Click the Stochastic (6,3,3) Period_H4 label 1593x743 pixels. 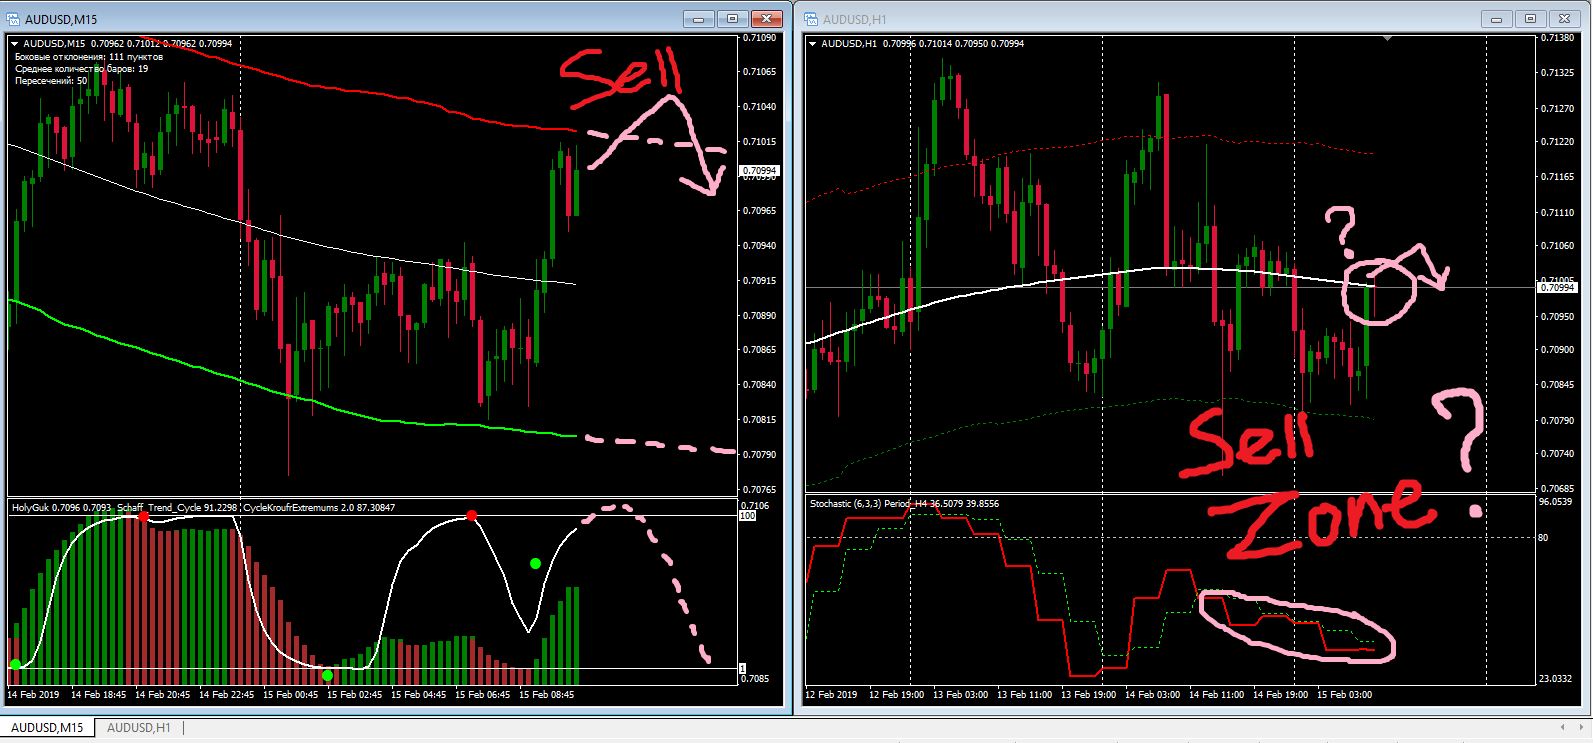coord(904,504)
